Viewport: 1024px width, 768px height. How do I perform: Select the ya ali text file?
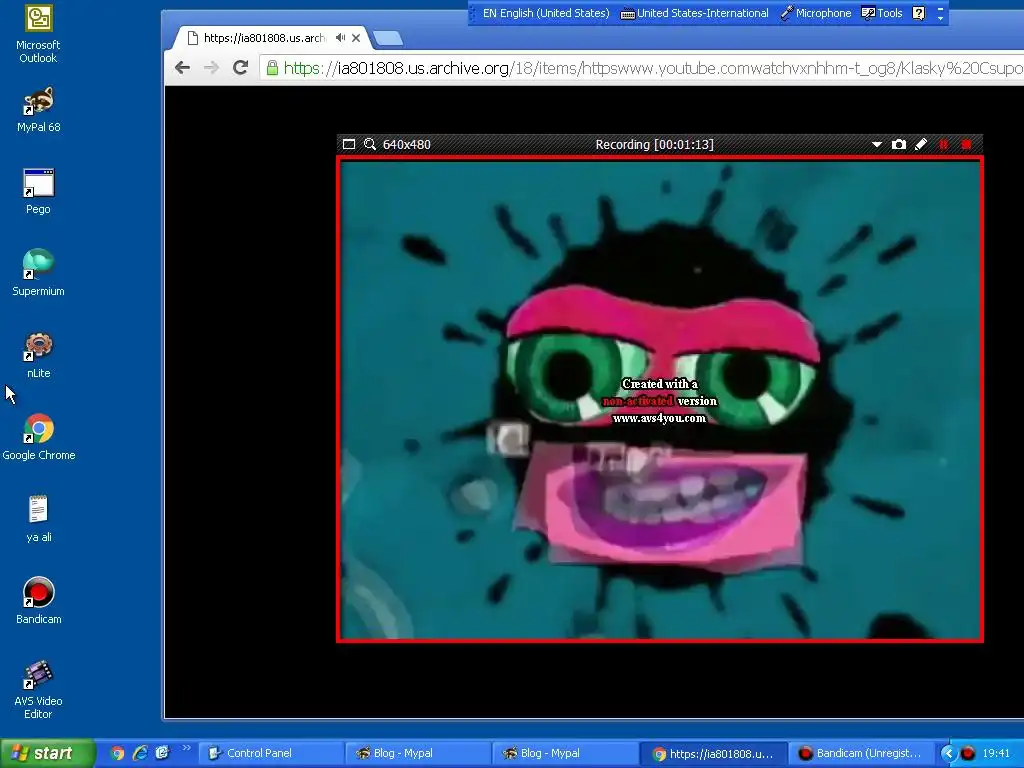pos(39,519)
